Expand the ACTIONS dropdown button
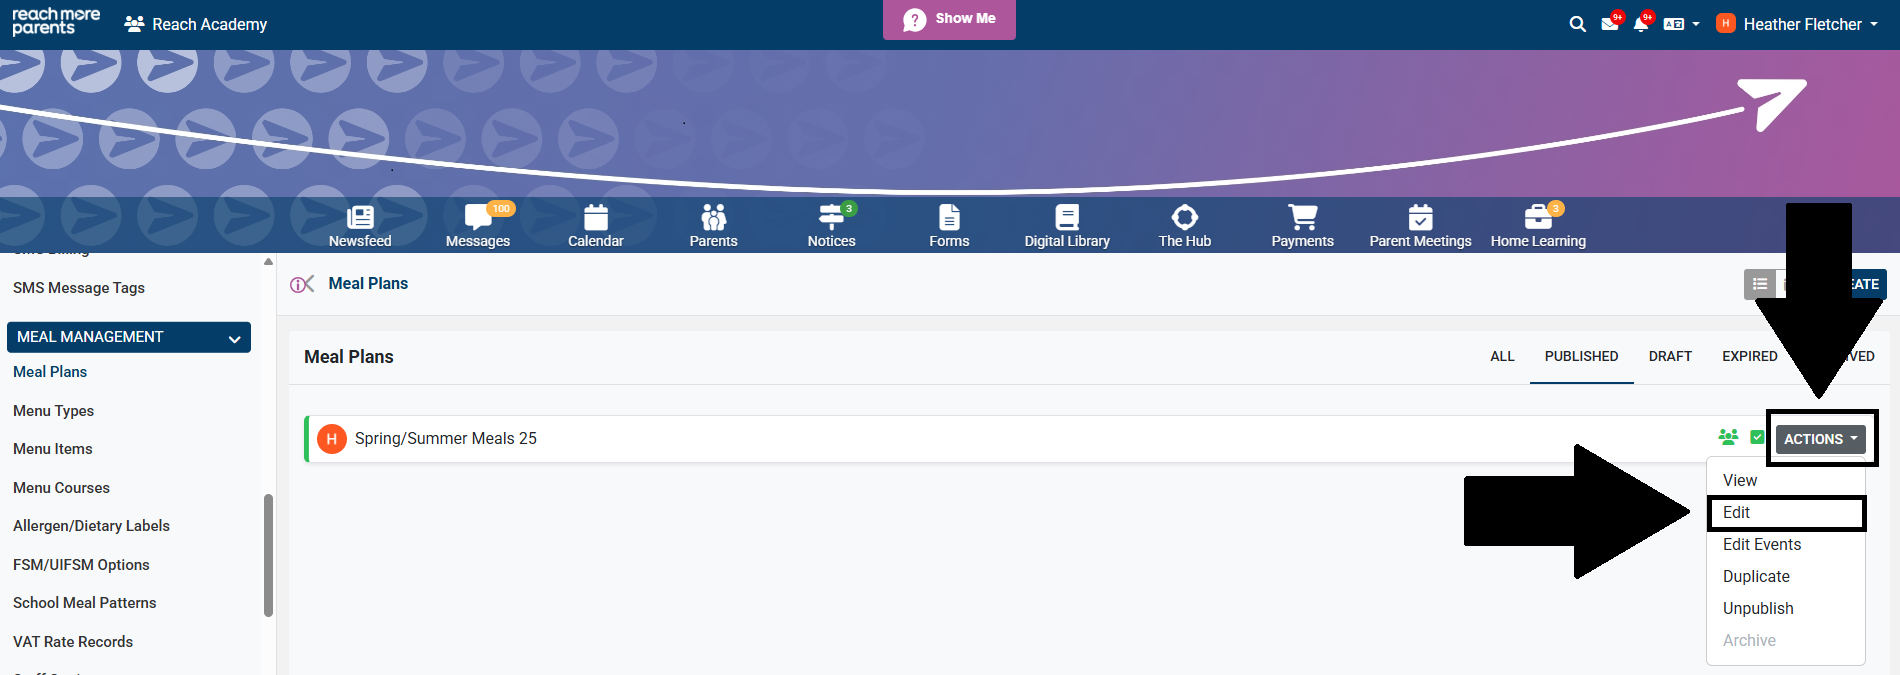This screenshot has height=675, width=1900. tap(1820, 439)
